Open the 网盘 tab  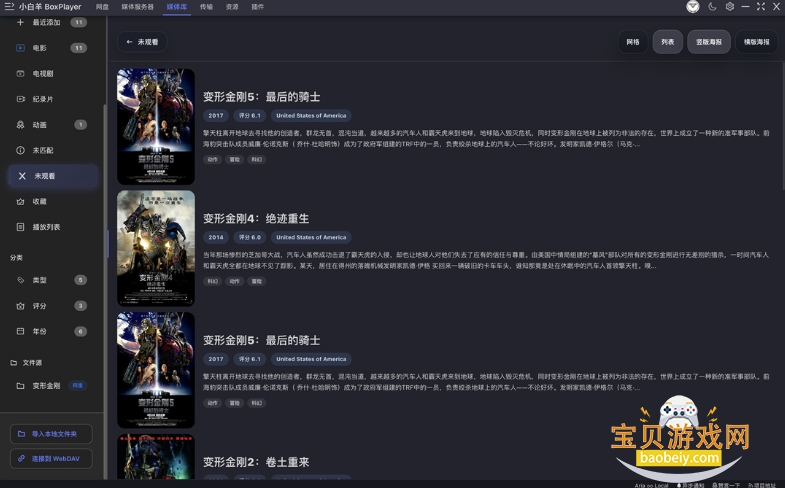point(102,7)
